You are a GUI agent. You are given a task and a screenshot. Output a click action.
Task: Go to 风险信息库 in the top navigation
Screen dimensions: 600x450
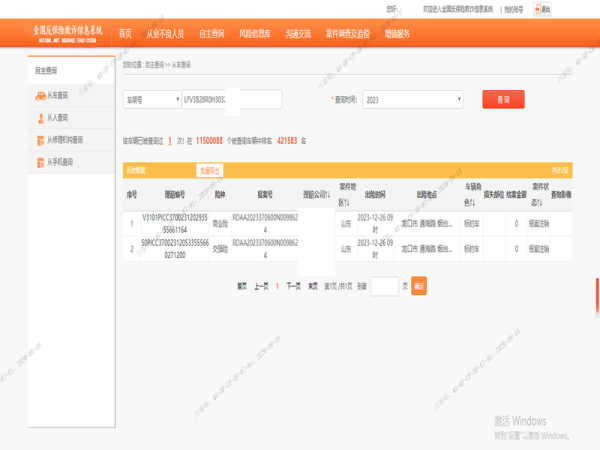coord(254,34)
